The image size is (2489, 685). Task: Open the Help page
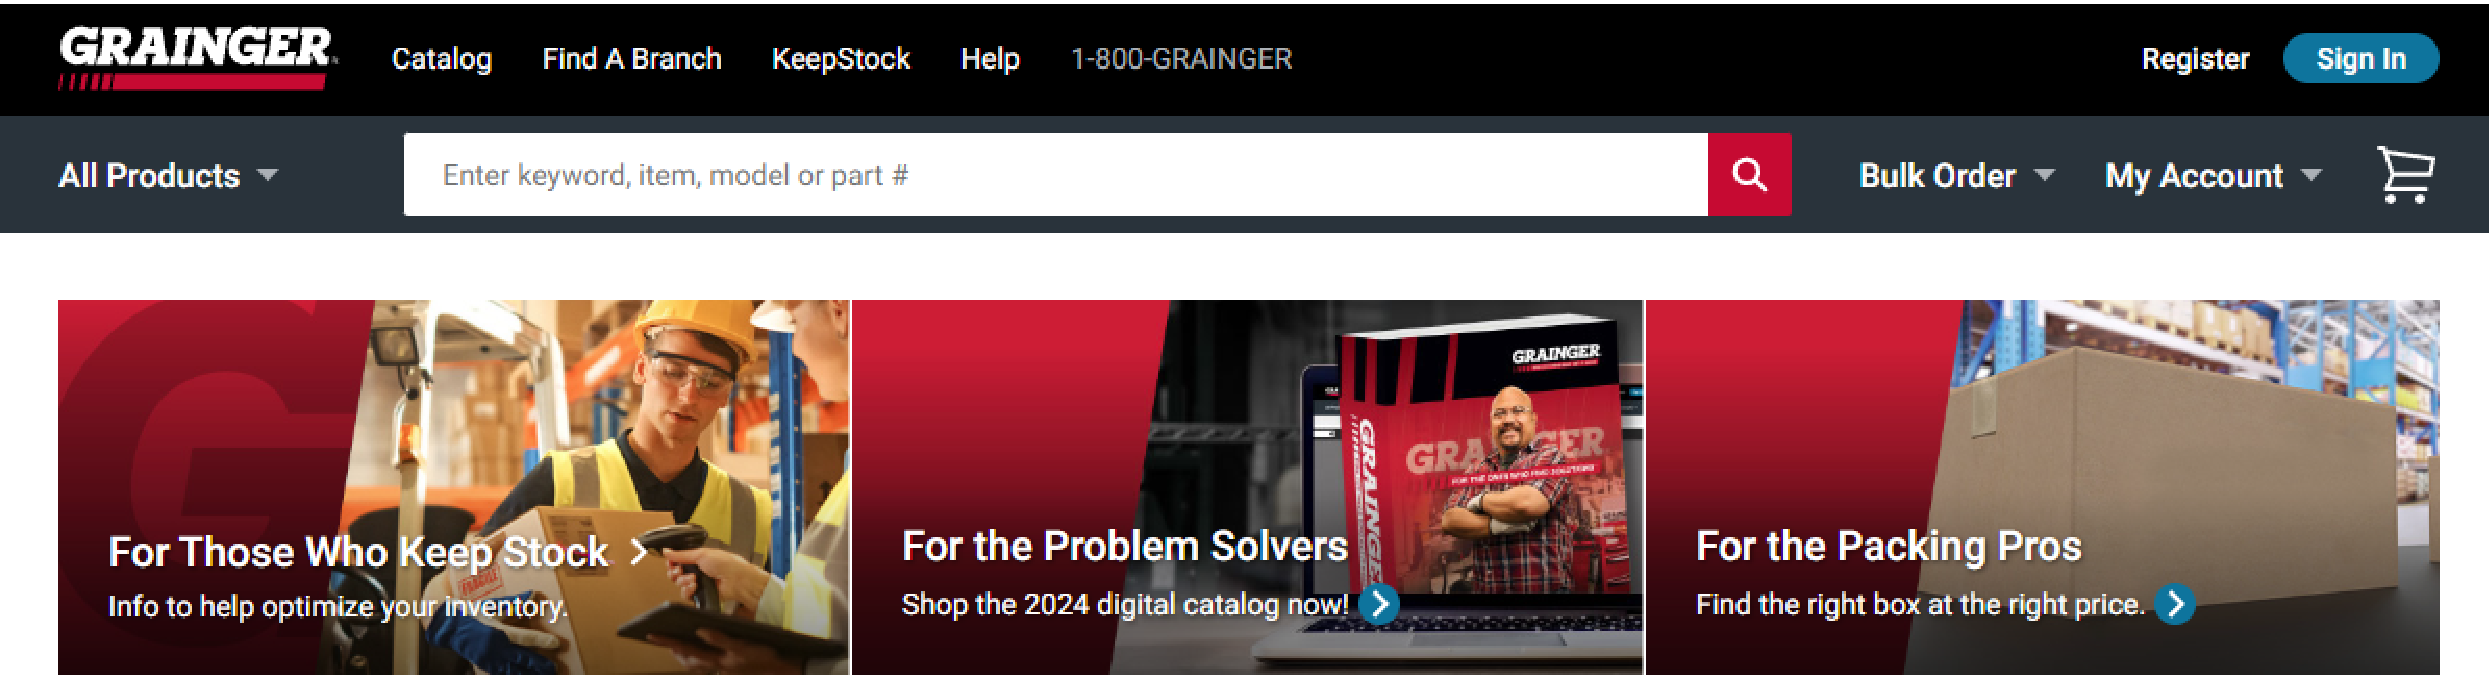pyautogui.click(x=990, y=59)
